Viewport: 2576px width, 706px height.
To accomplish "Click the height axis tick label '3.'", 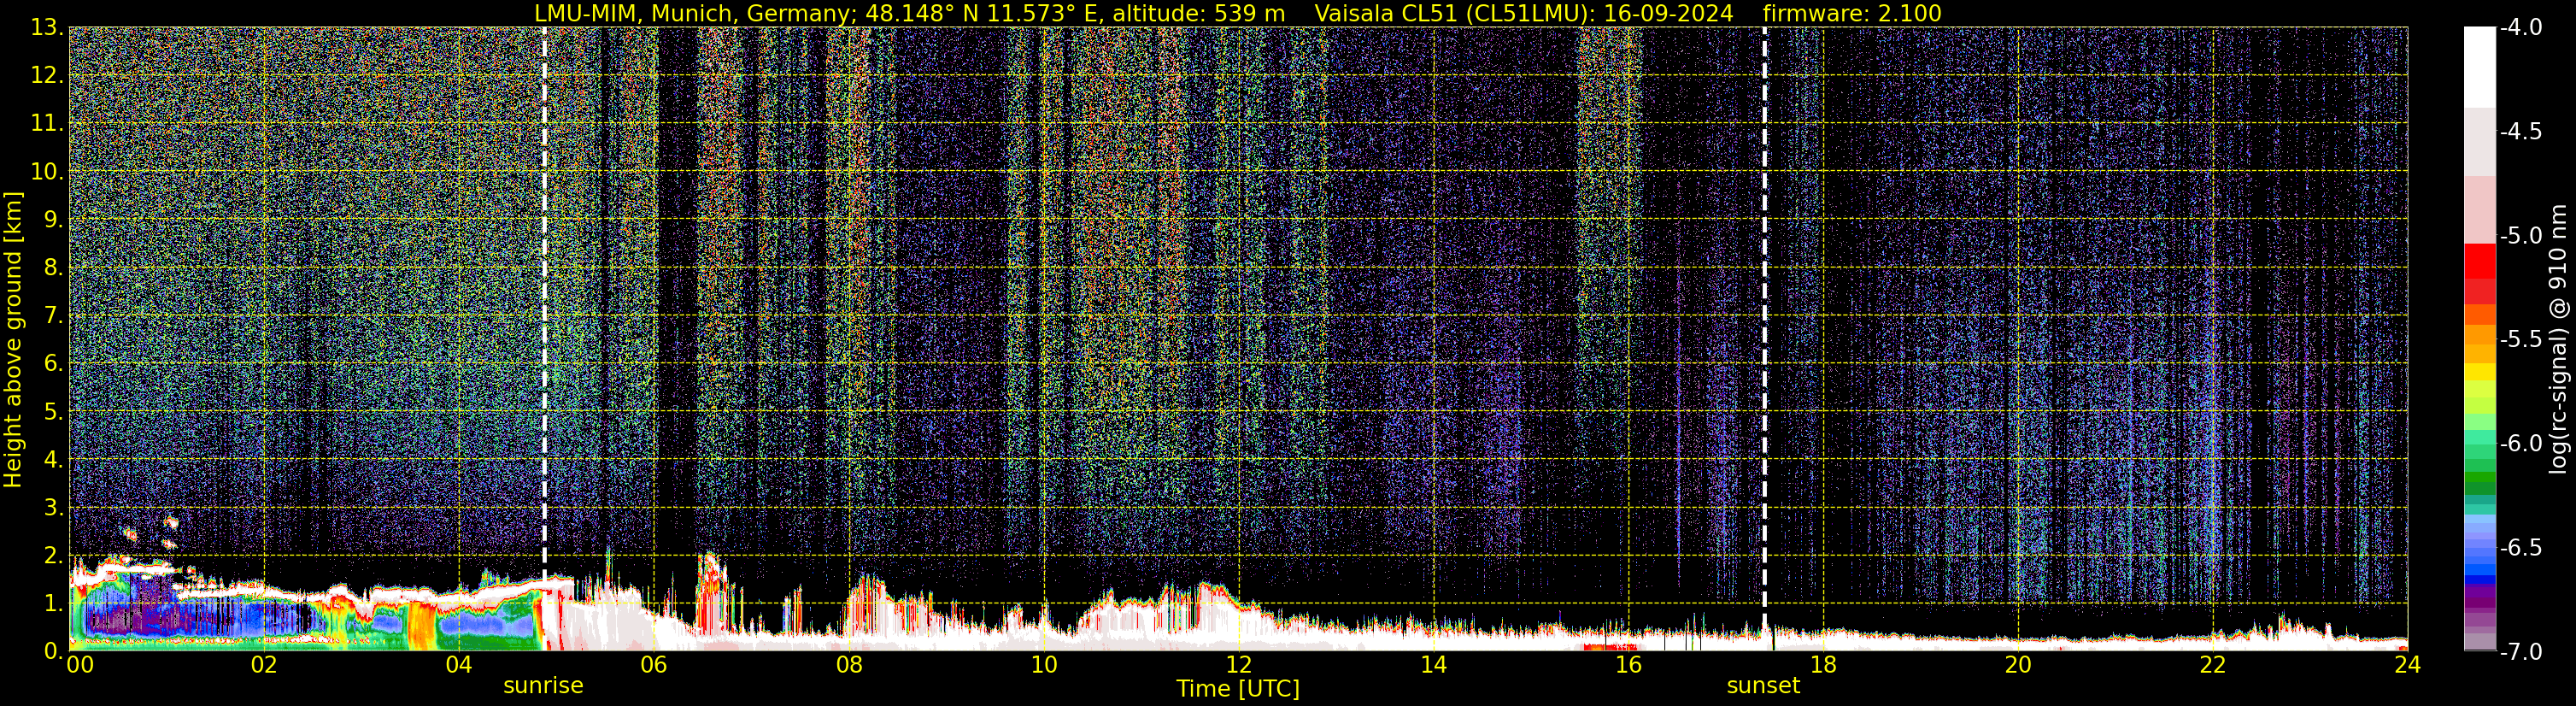I will [53, 508].
